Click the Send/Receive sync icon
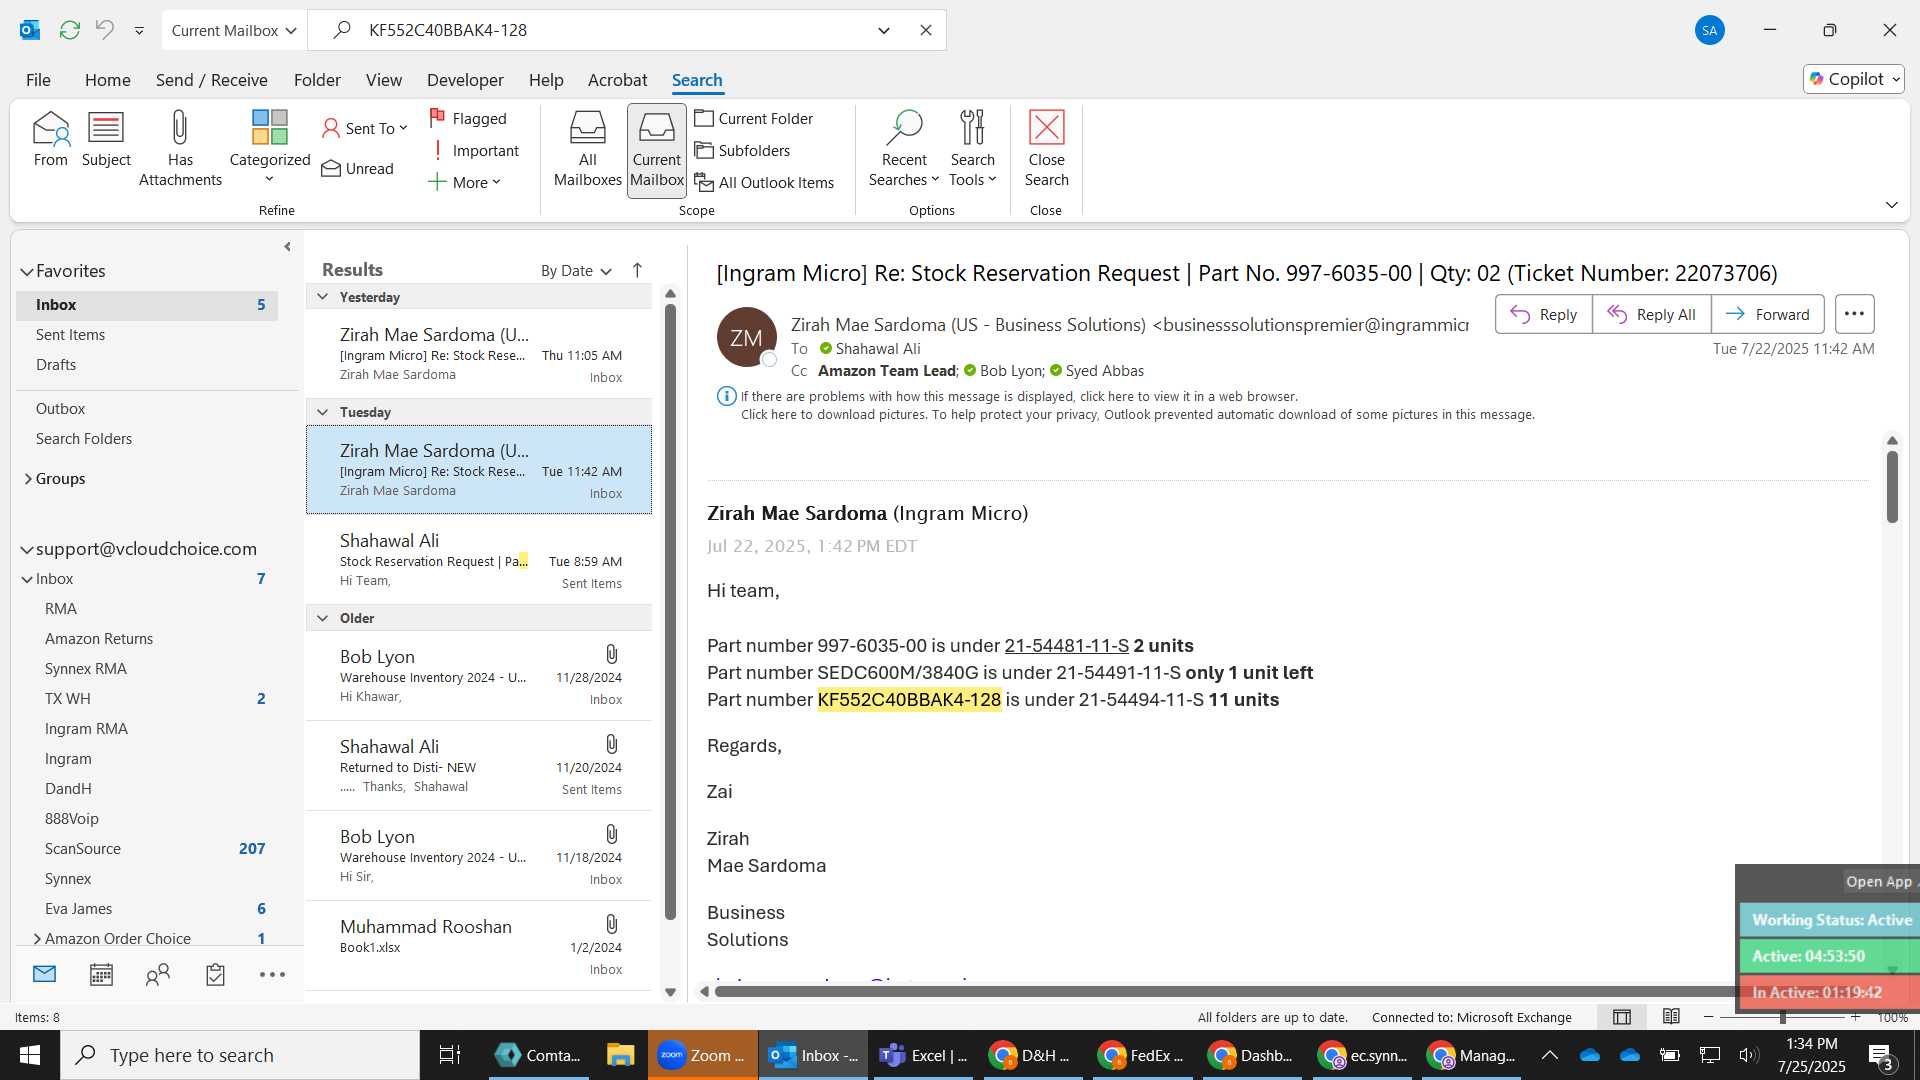This screenshot has height=1080, width=1920. [69, 30]
